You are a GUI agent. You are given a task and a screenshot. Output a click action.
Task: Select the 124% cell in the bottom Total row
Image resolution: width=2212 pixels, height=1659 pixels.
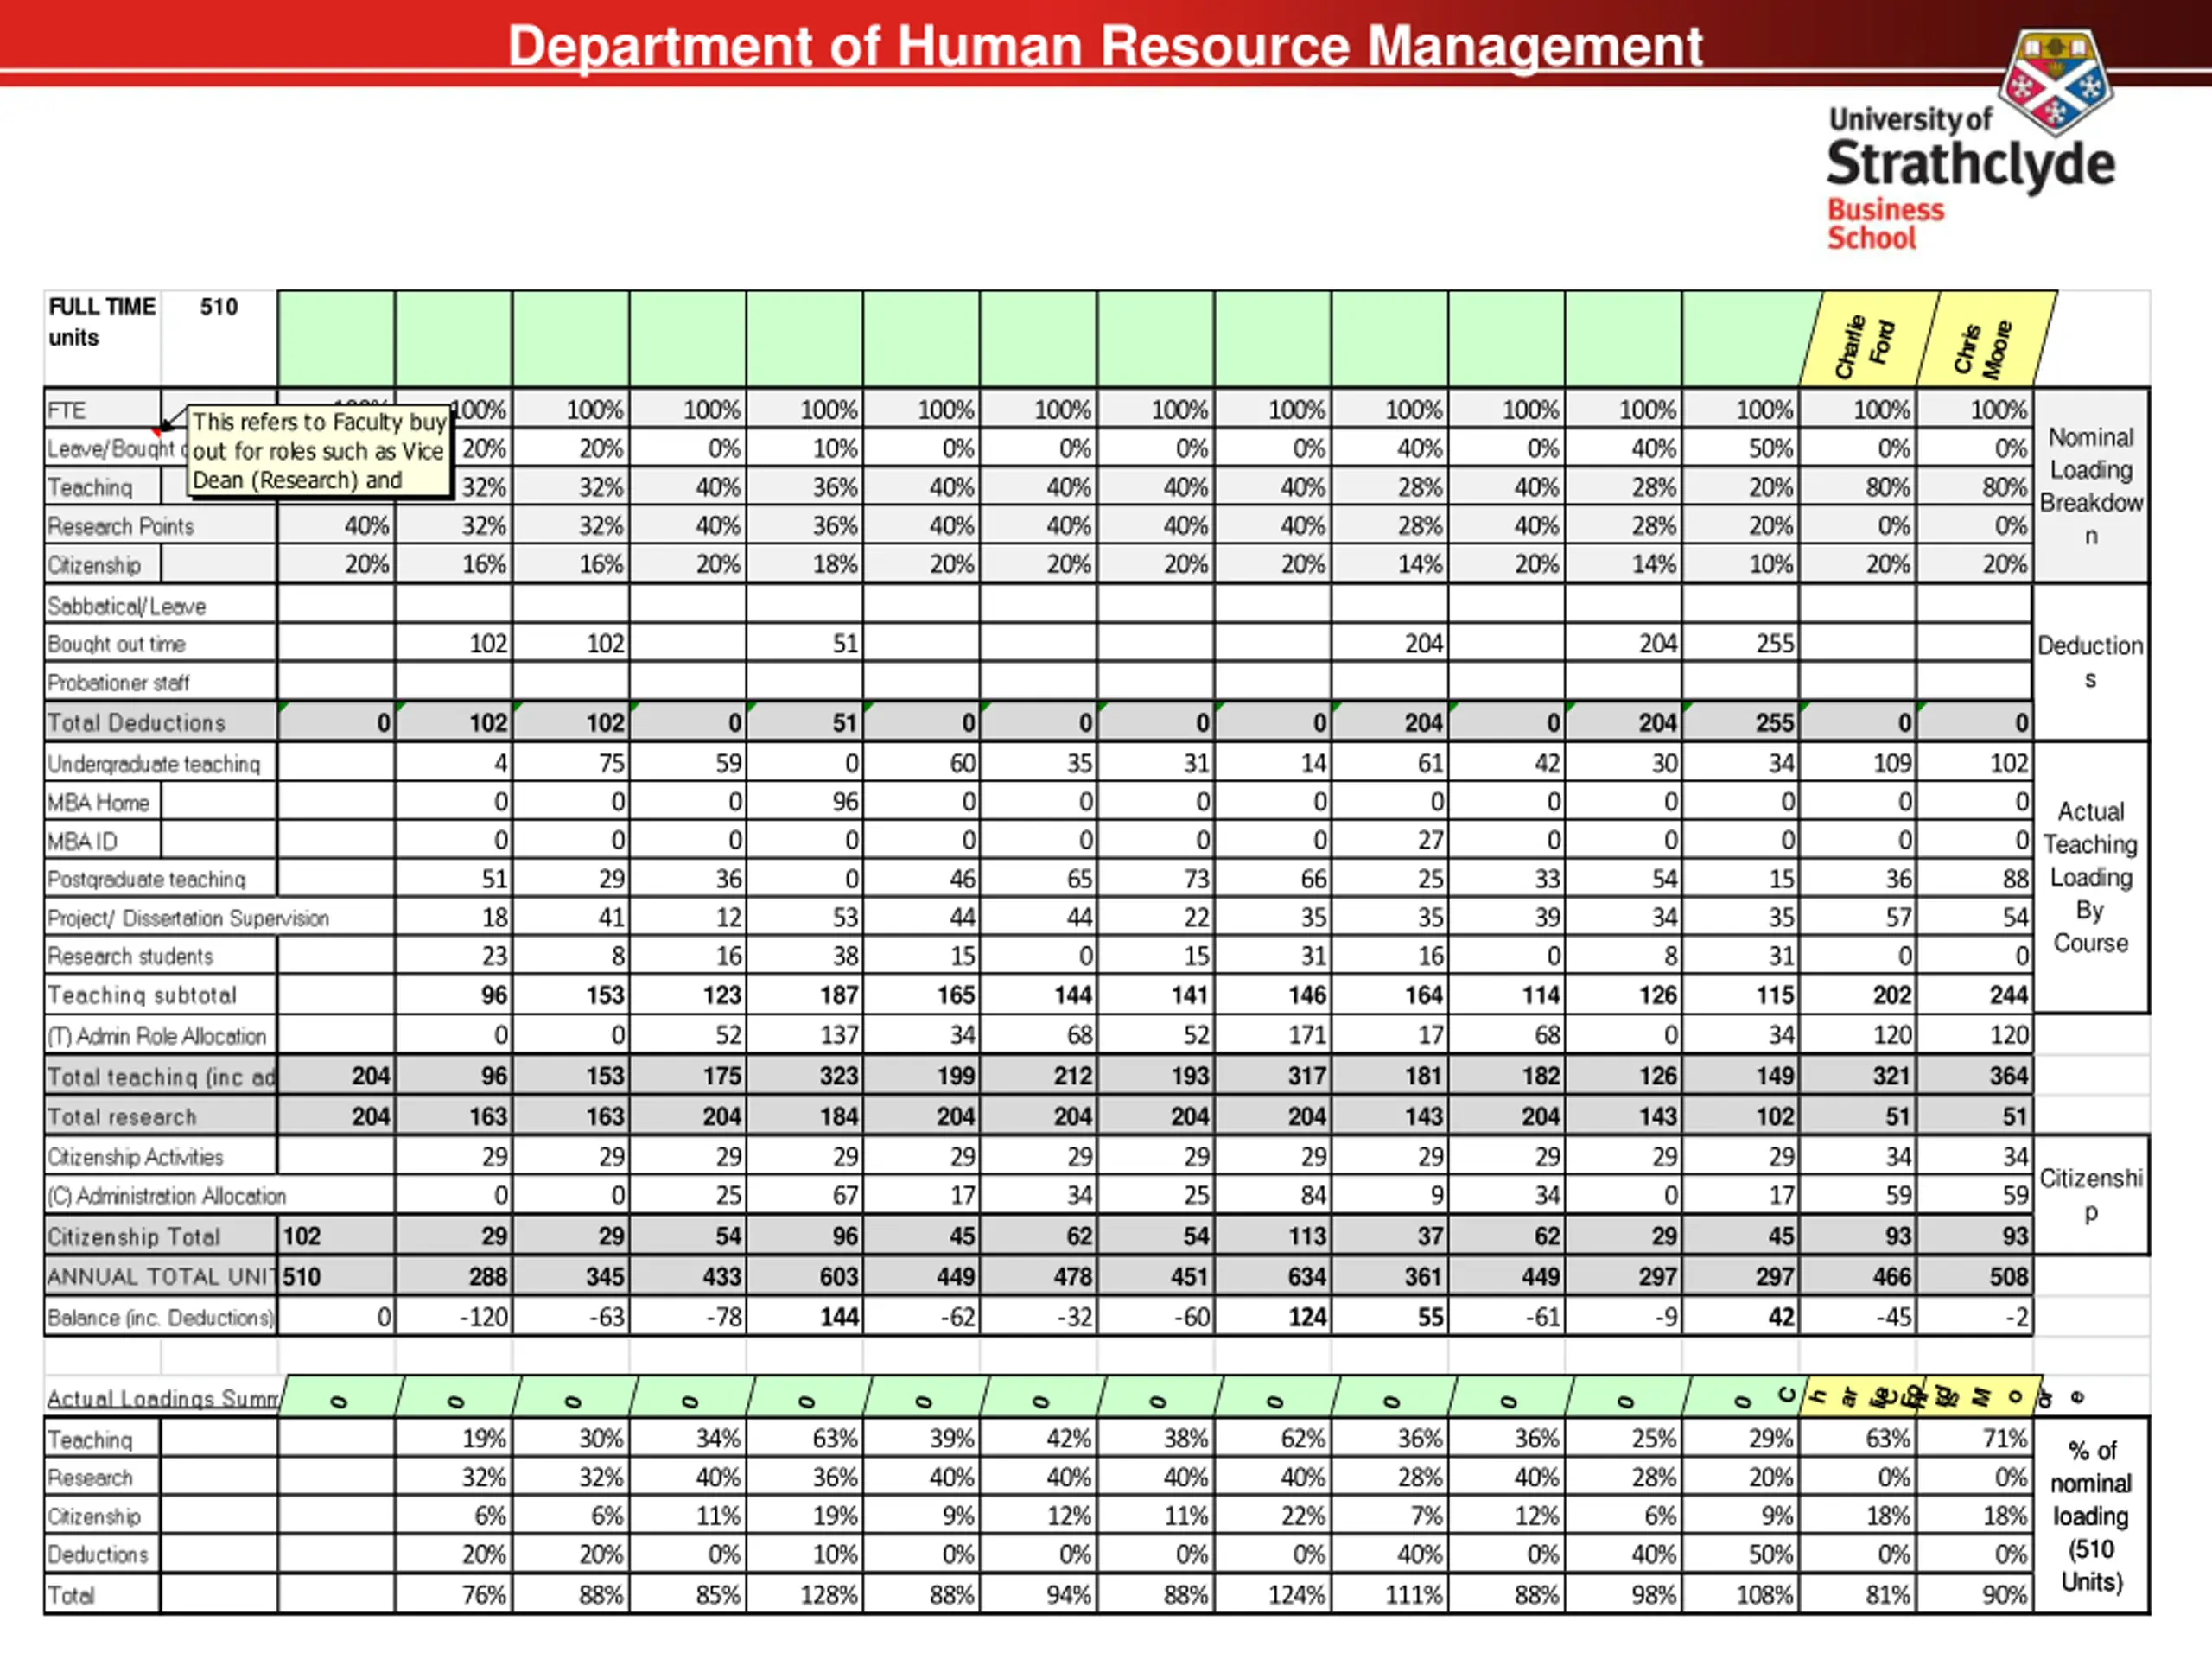click(1273, 1595)
